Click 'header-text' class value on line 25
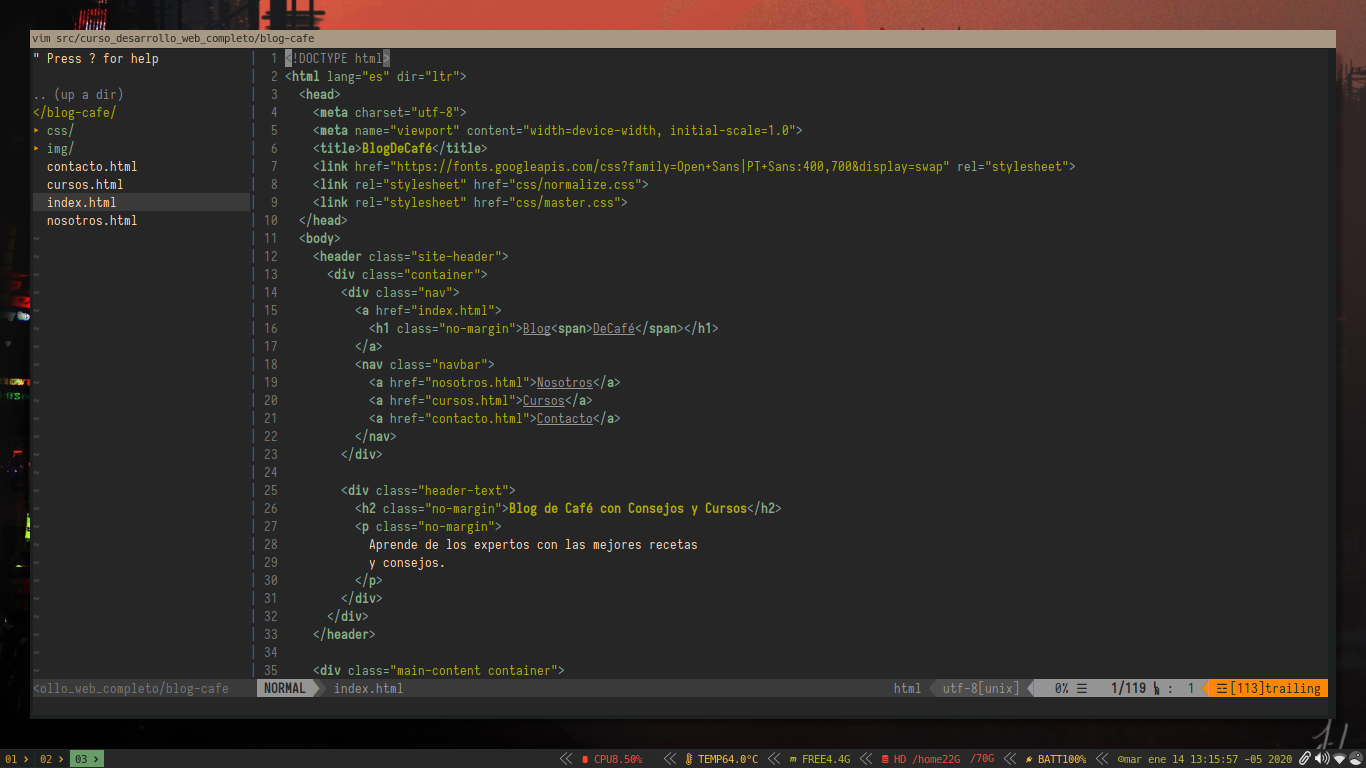This screenshot has height=768, width=1366. coord(467,490)
